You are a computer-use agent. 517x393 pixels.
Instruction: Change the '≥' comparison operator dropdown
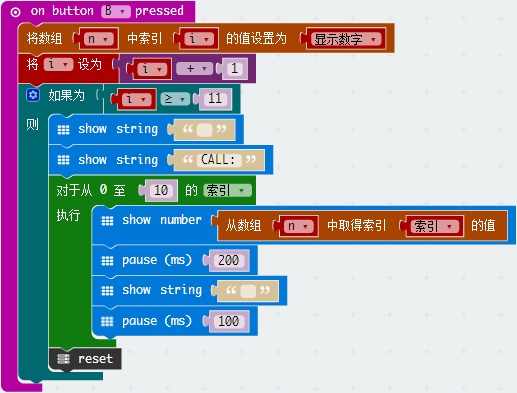point(175,99)
